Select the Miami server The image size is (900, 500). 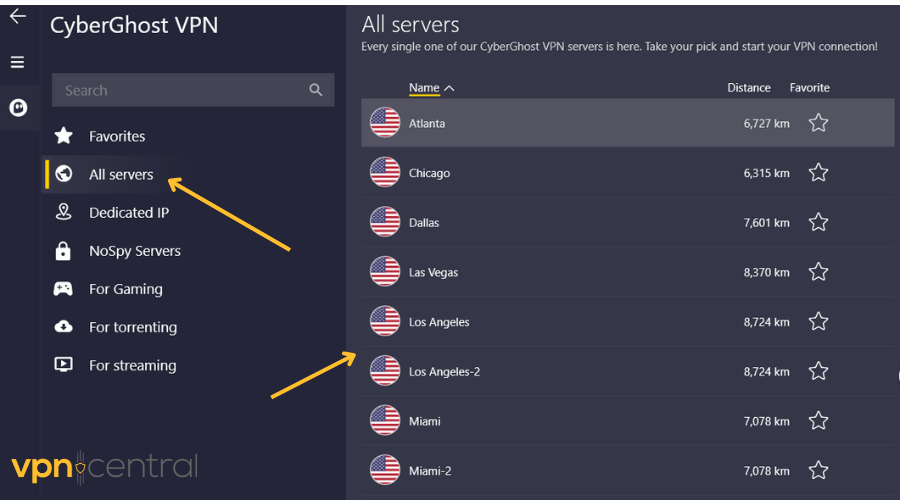[627, 421]
